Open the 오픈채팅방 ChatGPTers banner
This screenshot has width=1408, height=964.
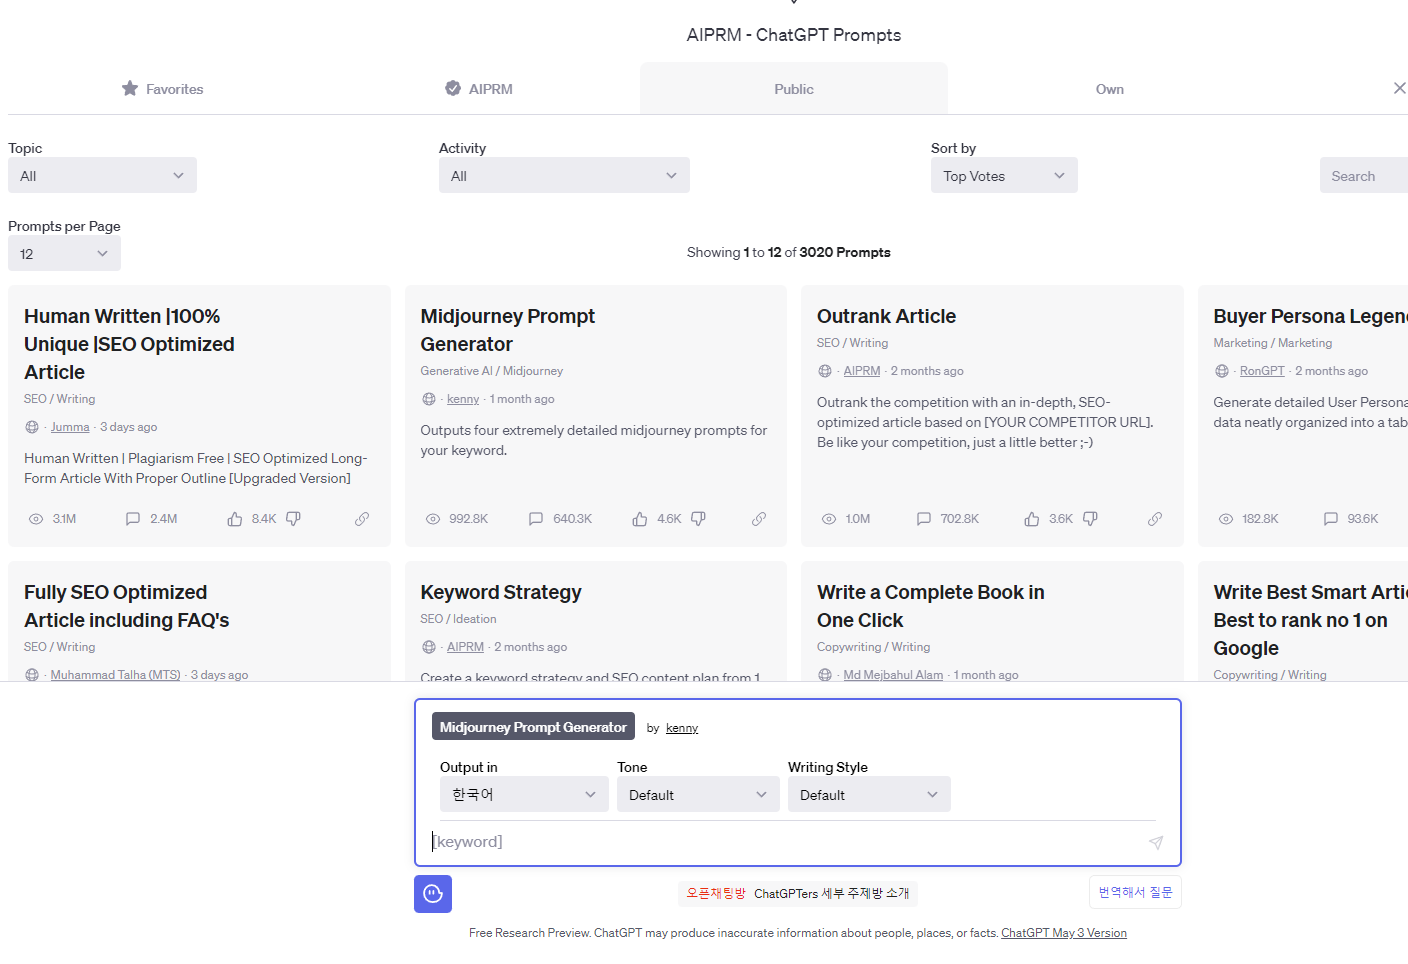798,893
